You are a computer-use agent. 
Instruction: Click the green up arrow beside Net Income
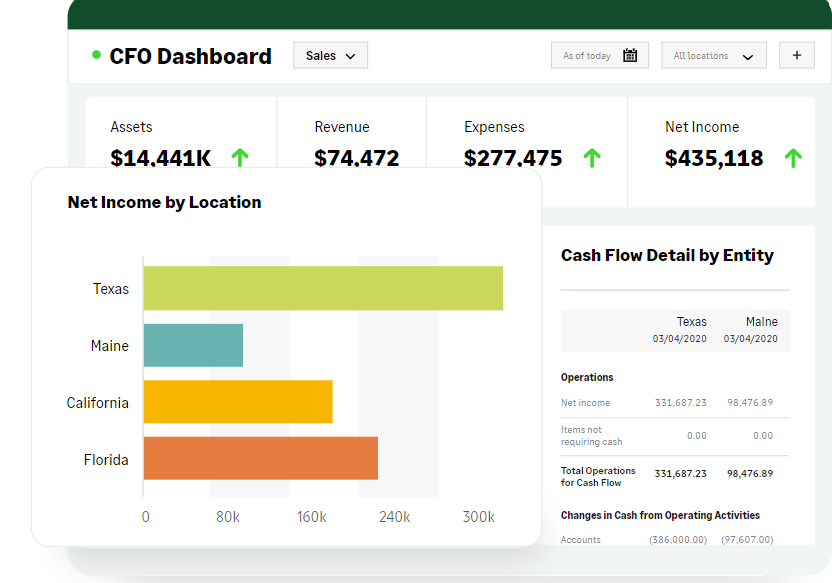pos(793,158)
